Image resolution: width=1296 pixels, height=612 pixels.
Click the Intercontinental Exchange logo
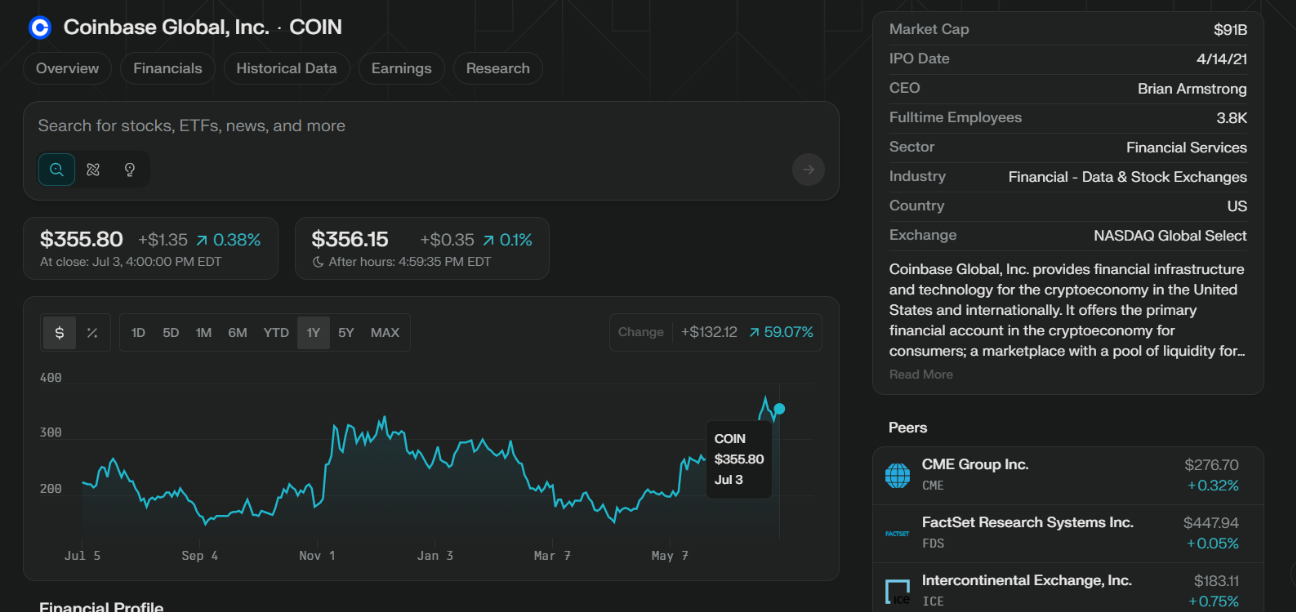898,591
